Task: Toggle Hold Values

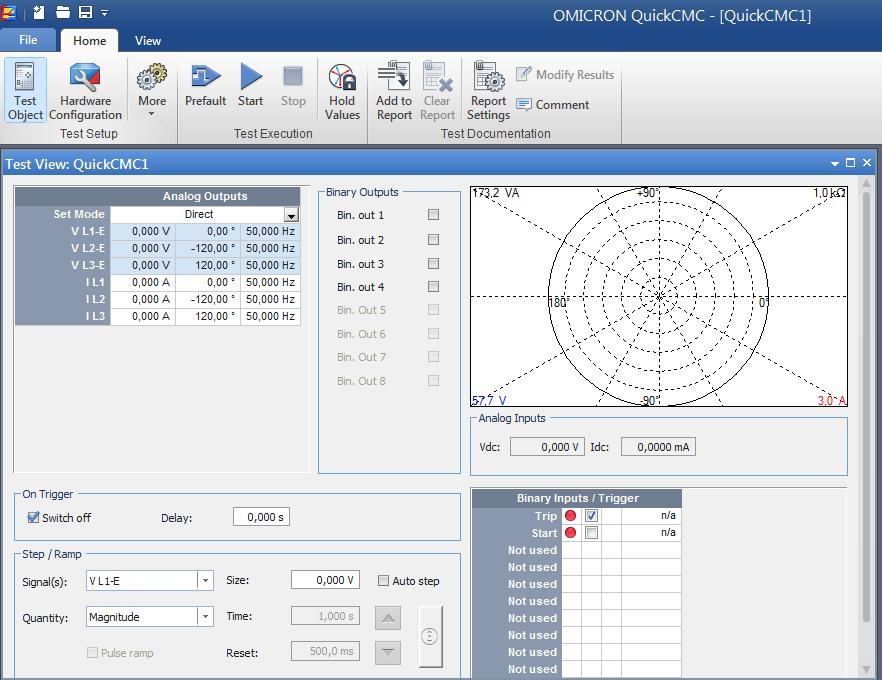Action: (342, 91)
